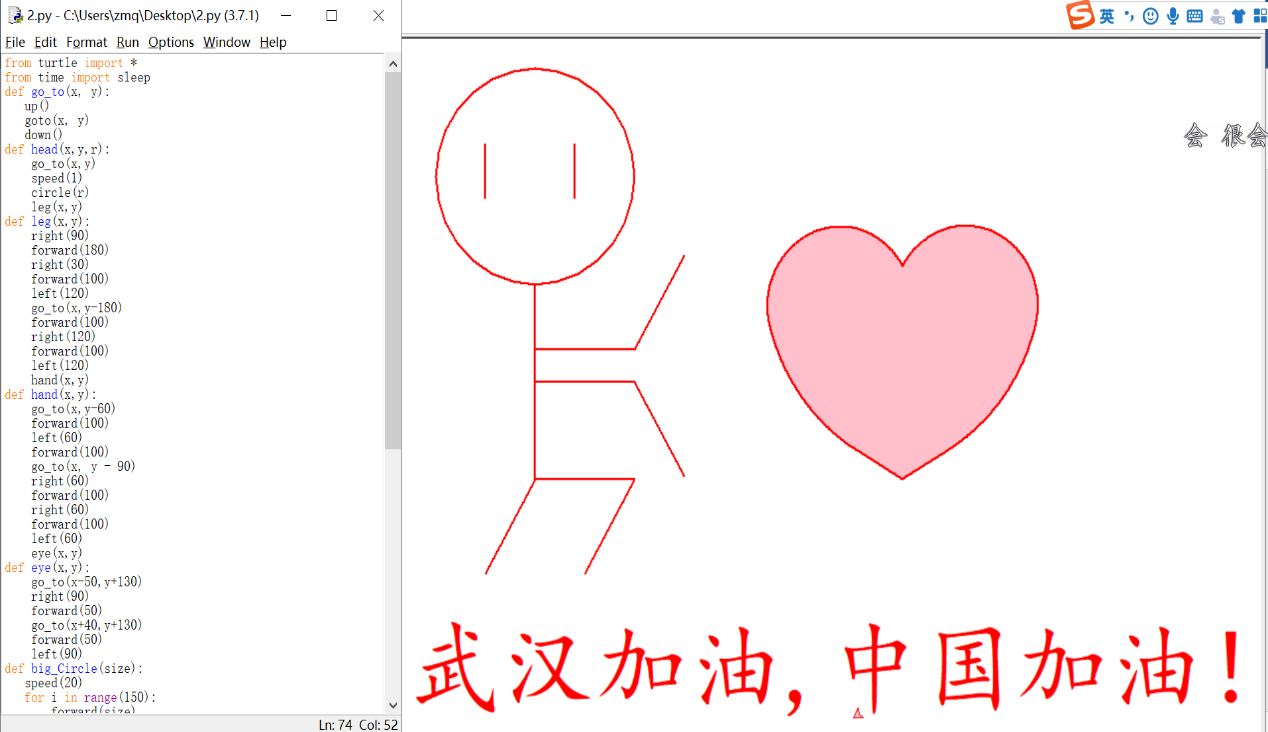This screenshot has height=732, width=1268.
Task: Toggle the 英 Chinese/English input mode
Action: click(1107, 16)
